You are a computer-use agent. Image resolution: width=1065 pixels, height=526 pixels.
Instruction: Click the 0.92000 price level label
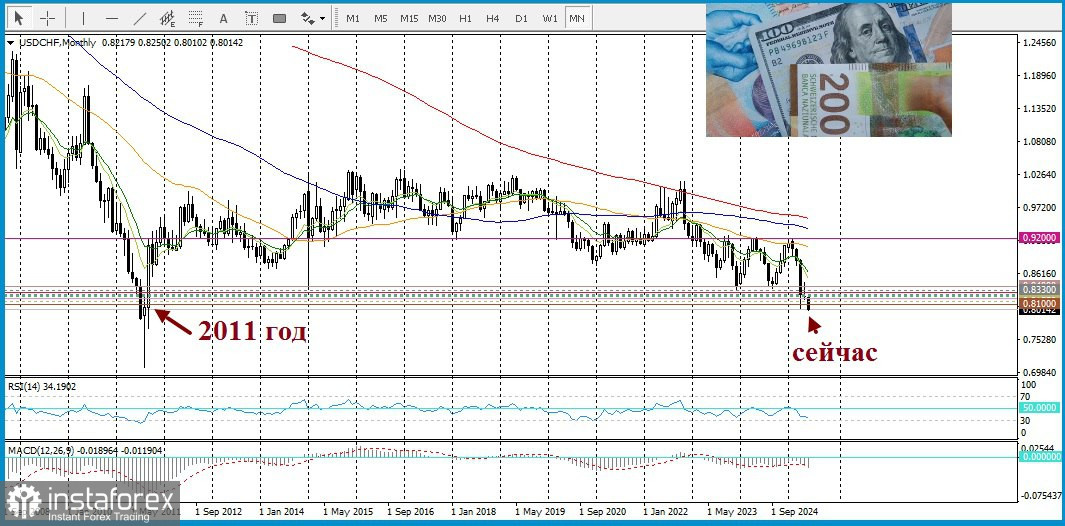click(1039, 239)
